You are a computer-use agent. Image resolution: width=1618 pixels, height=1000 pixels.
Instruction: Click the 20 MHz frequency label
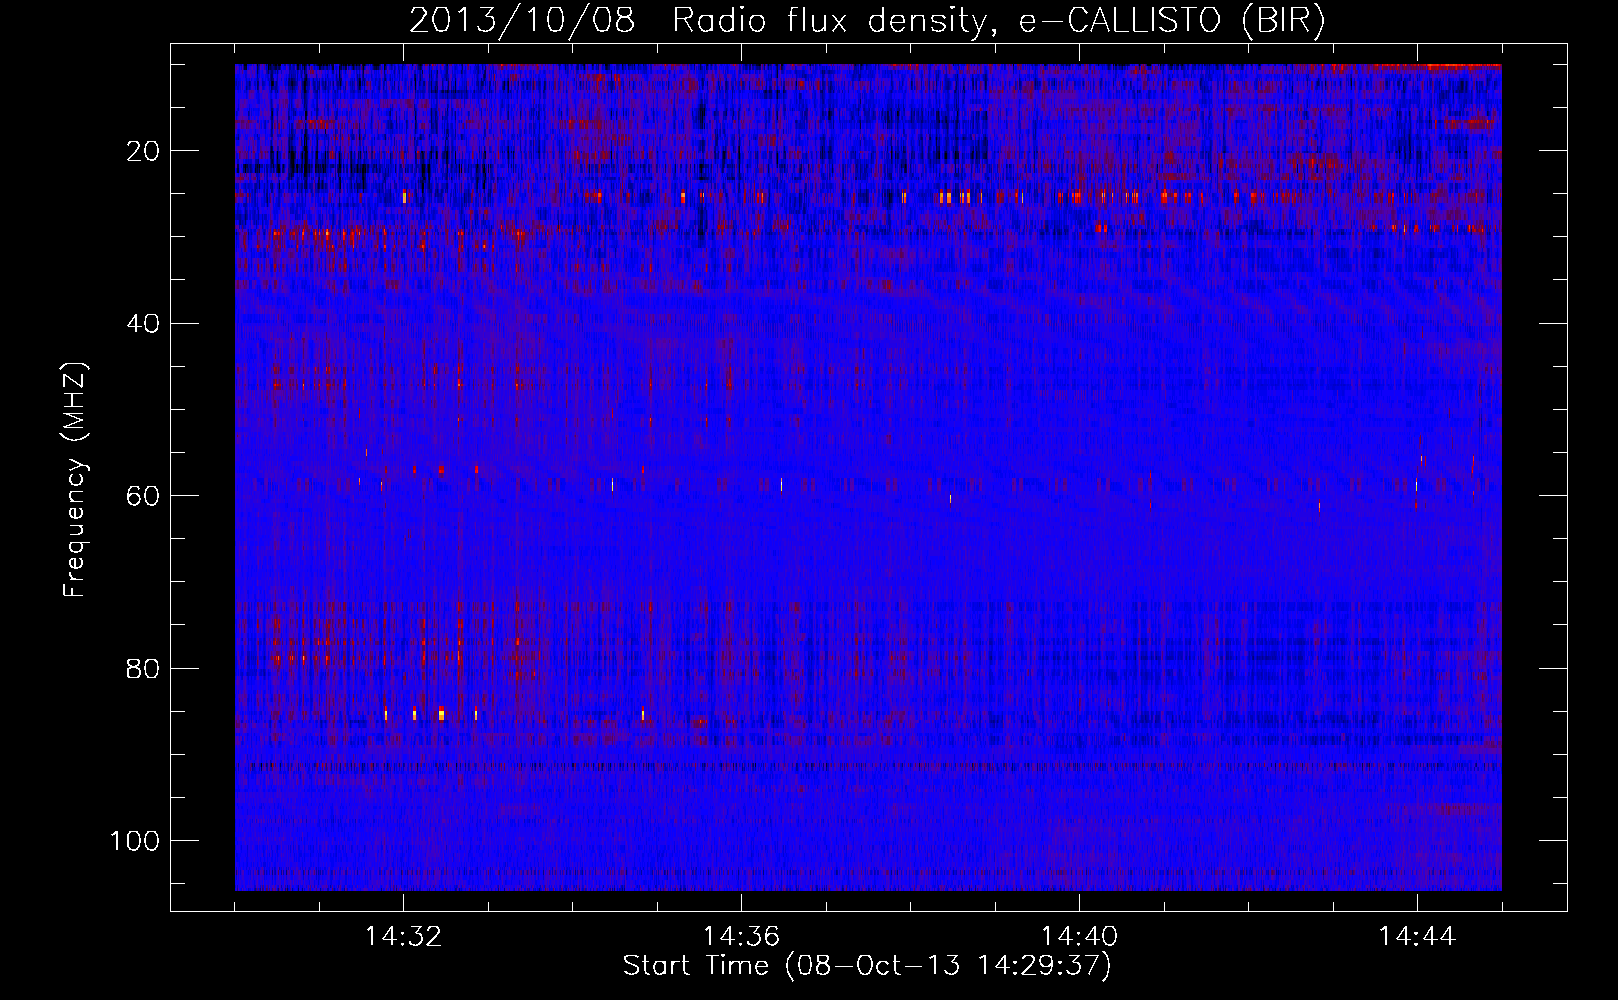143,151
